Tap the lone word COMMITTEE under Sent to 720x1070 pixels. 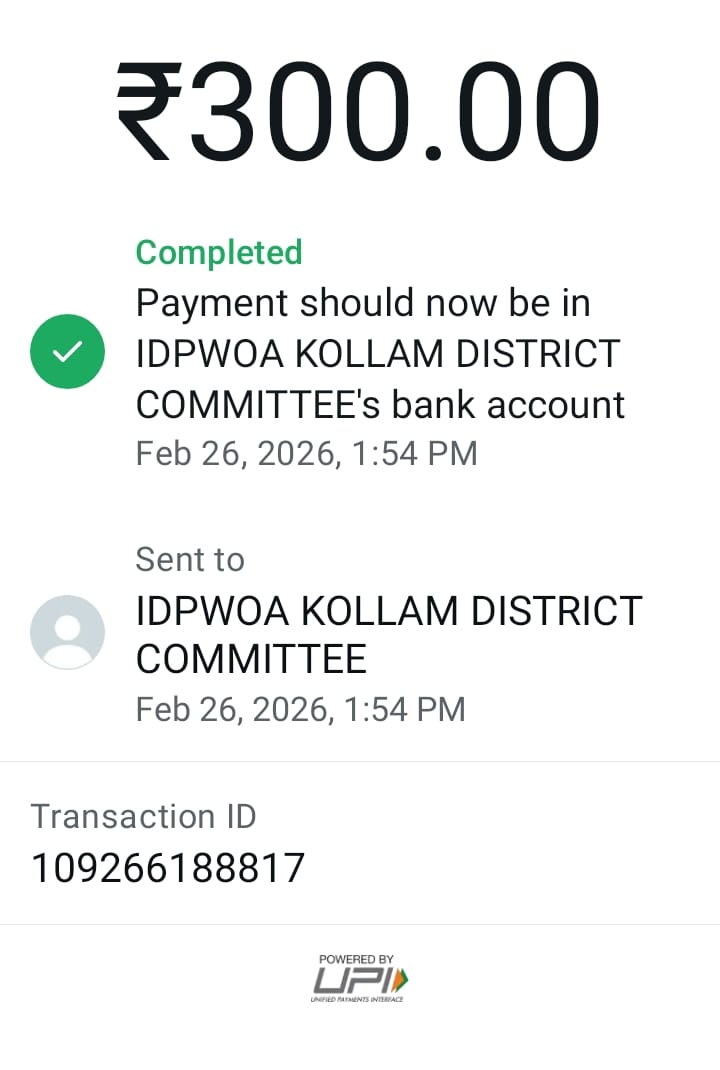[x=251, y=660]
